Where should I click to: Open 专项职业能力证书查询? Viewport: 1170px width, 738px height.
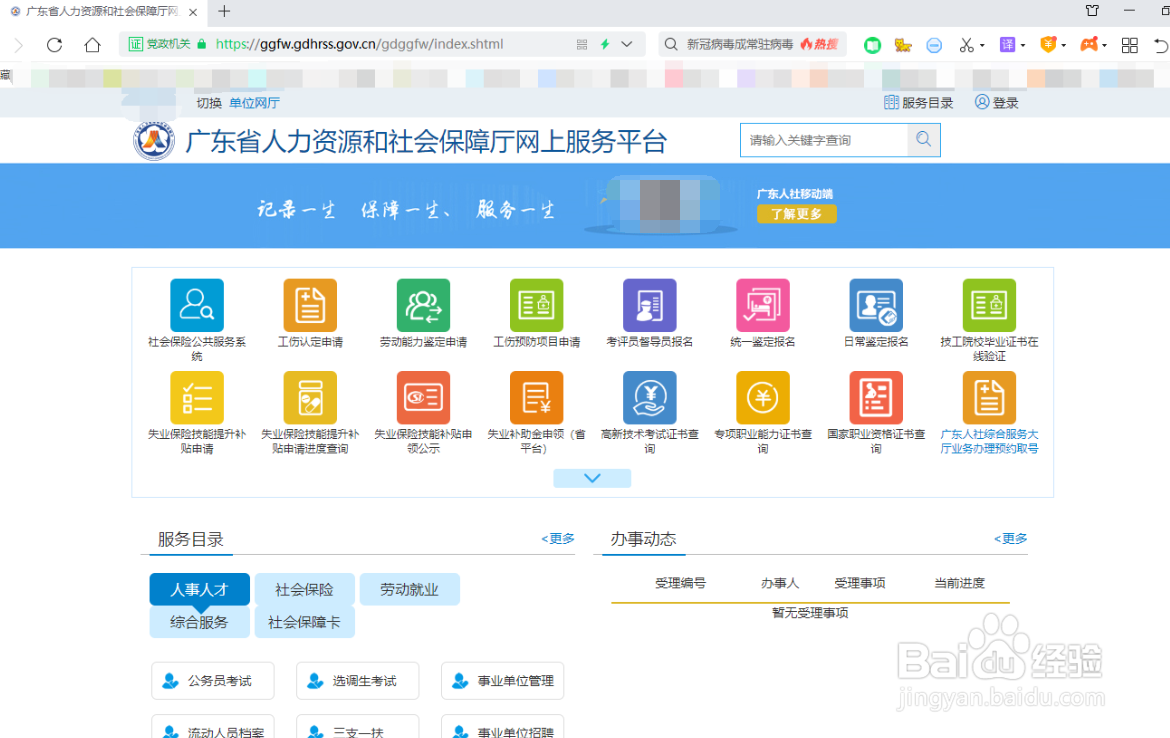[762, 398]
